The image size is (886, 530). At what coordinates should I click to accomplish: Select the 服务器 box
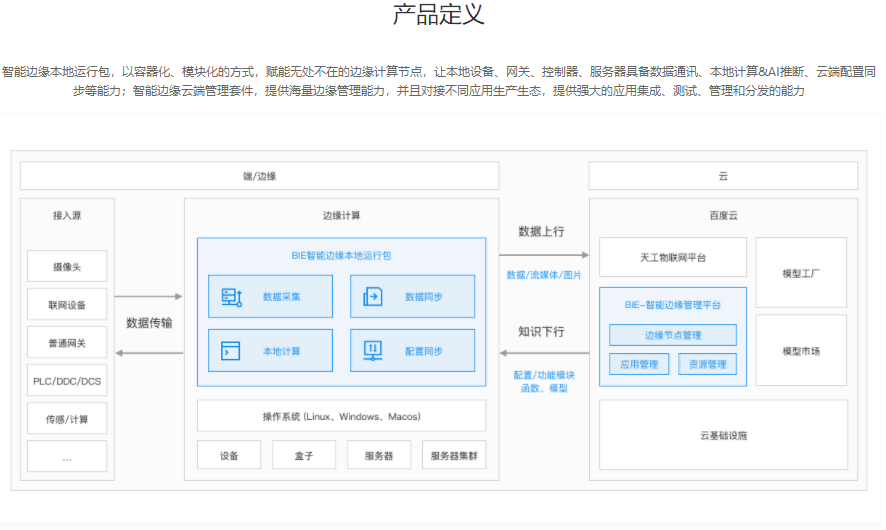pyautogui.click(x=379, y=455)
